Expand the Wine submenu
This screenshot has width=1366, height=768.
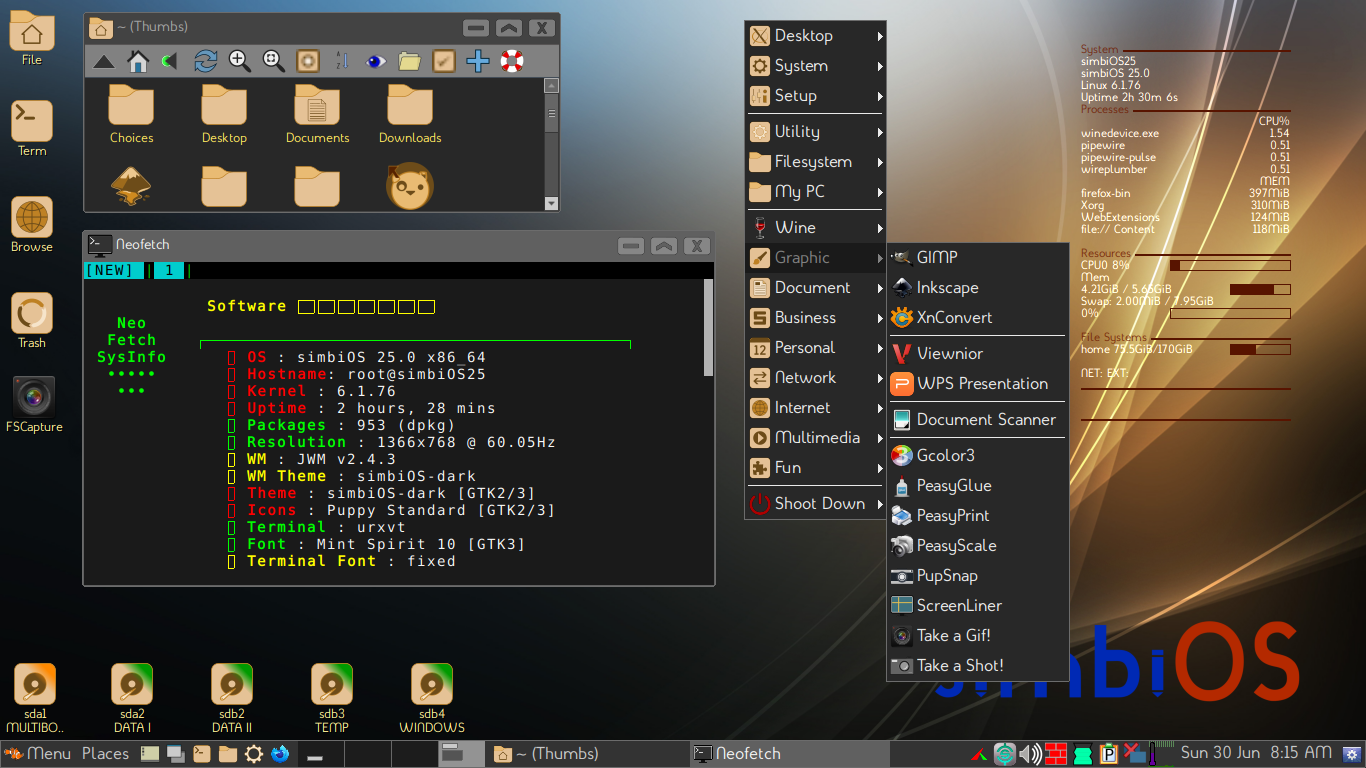pyautogui.click(x=816, y=228)
